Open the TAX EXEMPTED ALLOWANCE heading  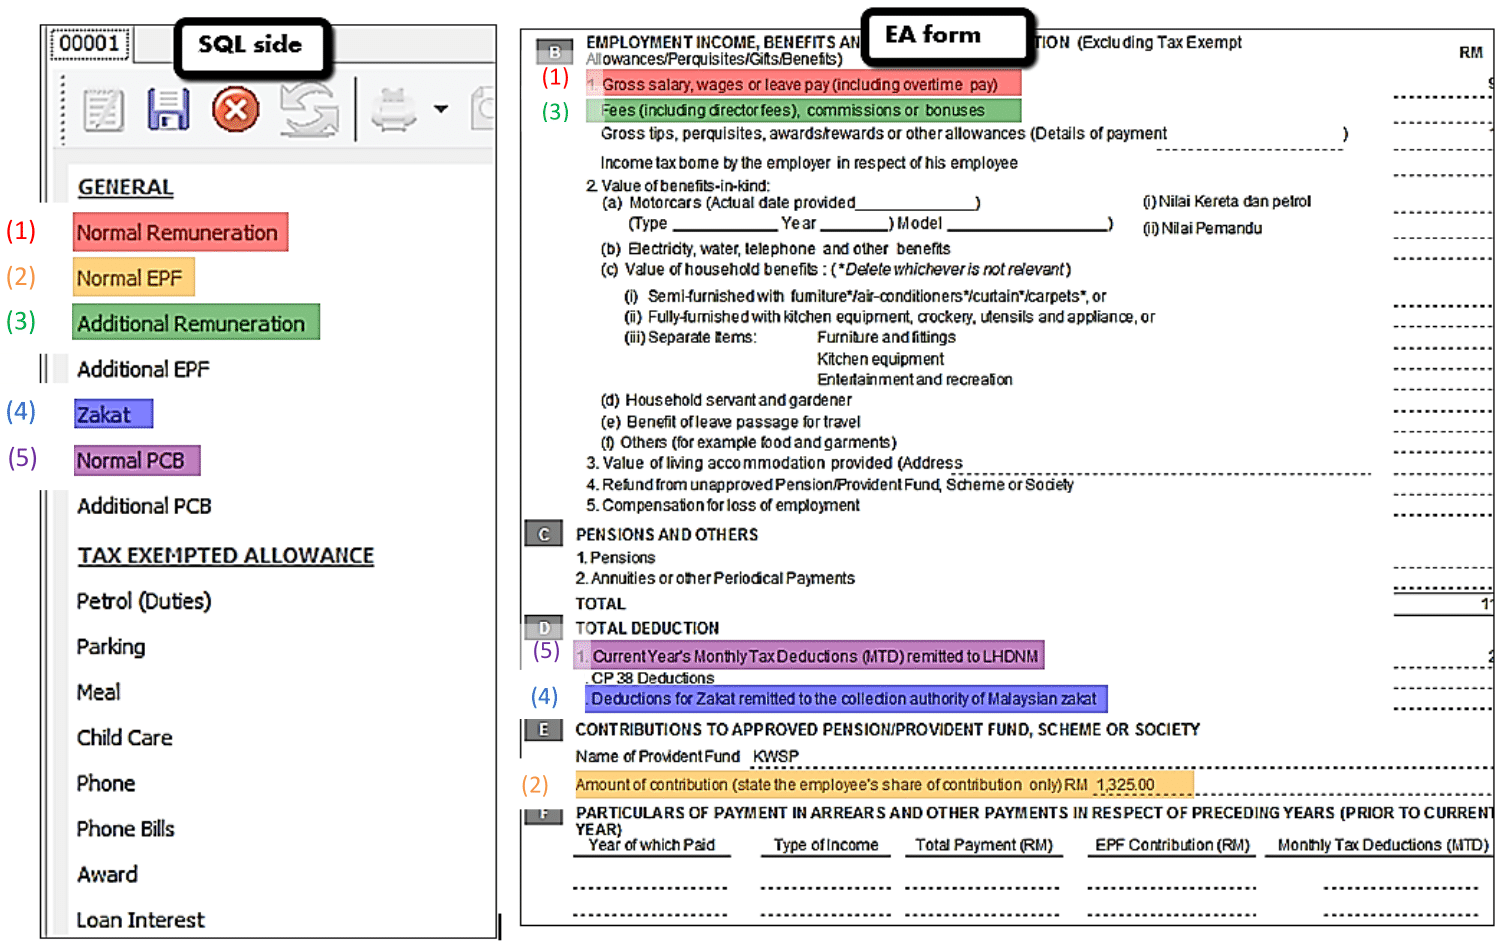[x=226, y=555]
